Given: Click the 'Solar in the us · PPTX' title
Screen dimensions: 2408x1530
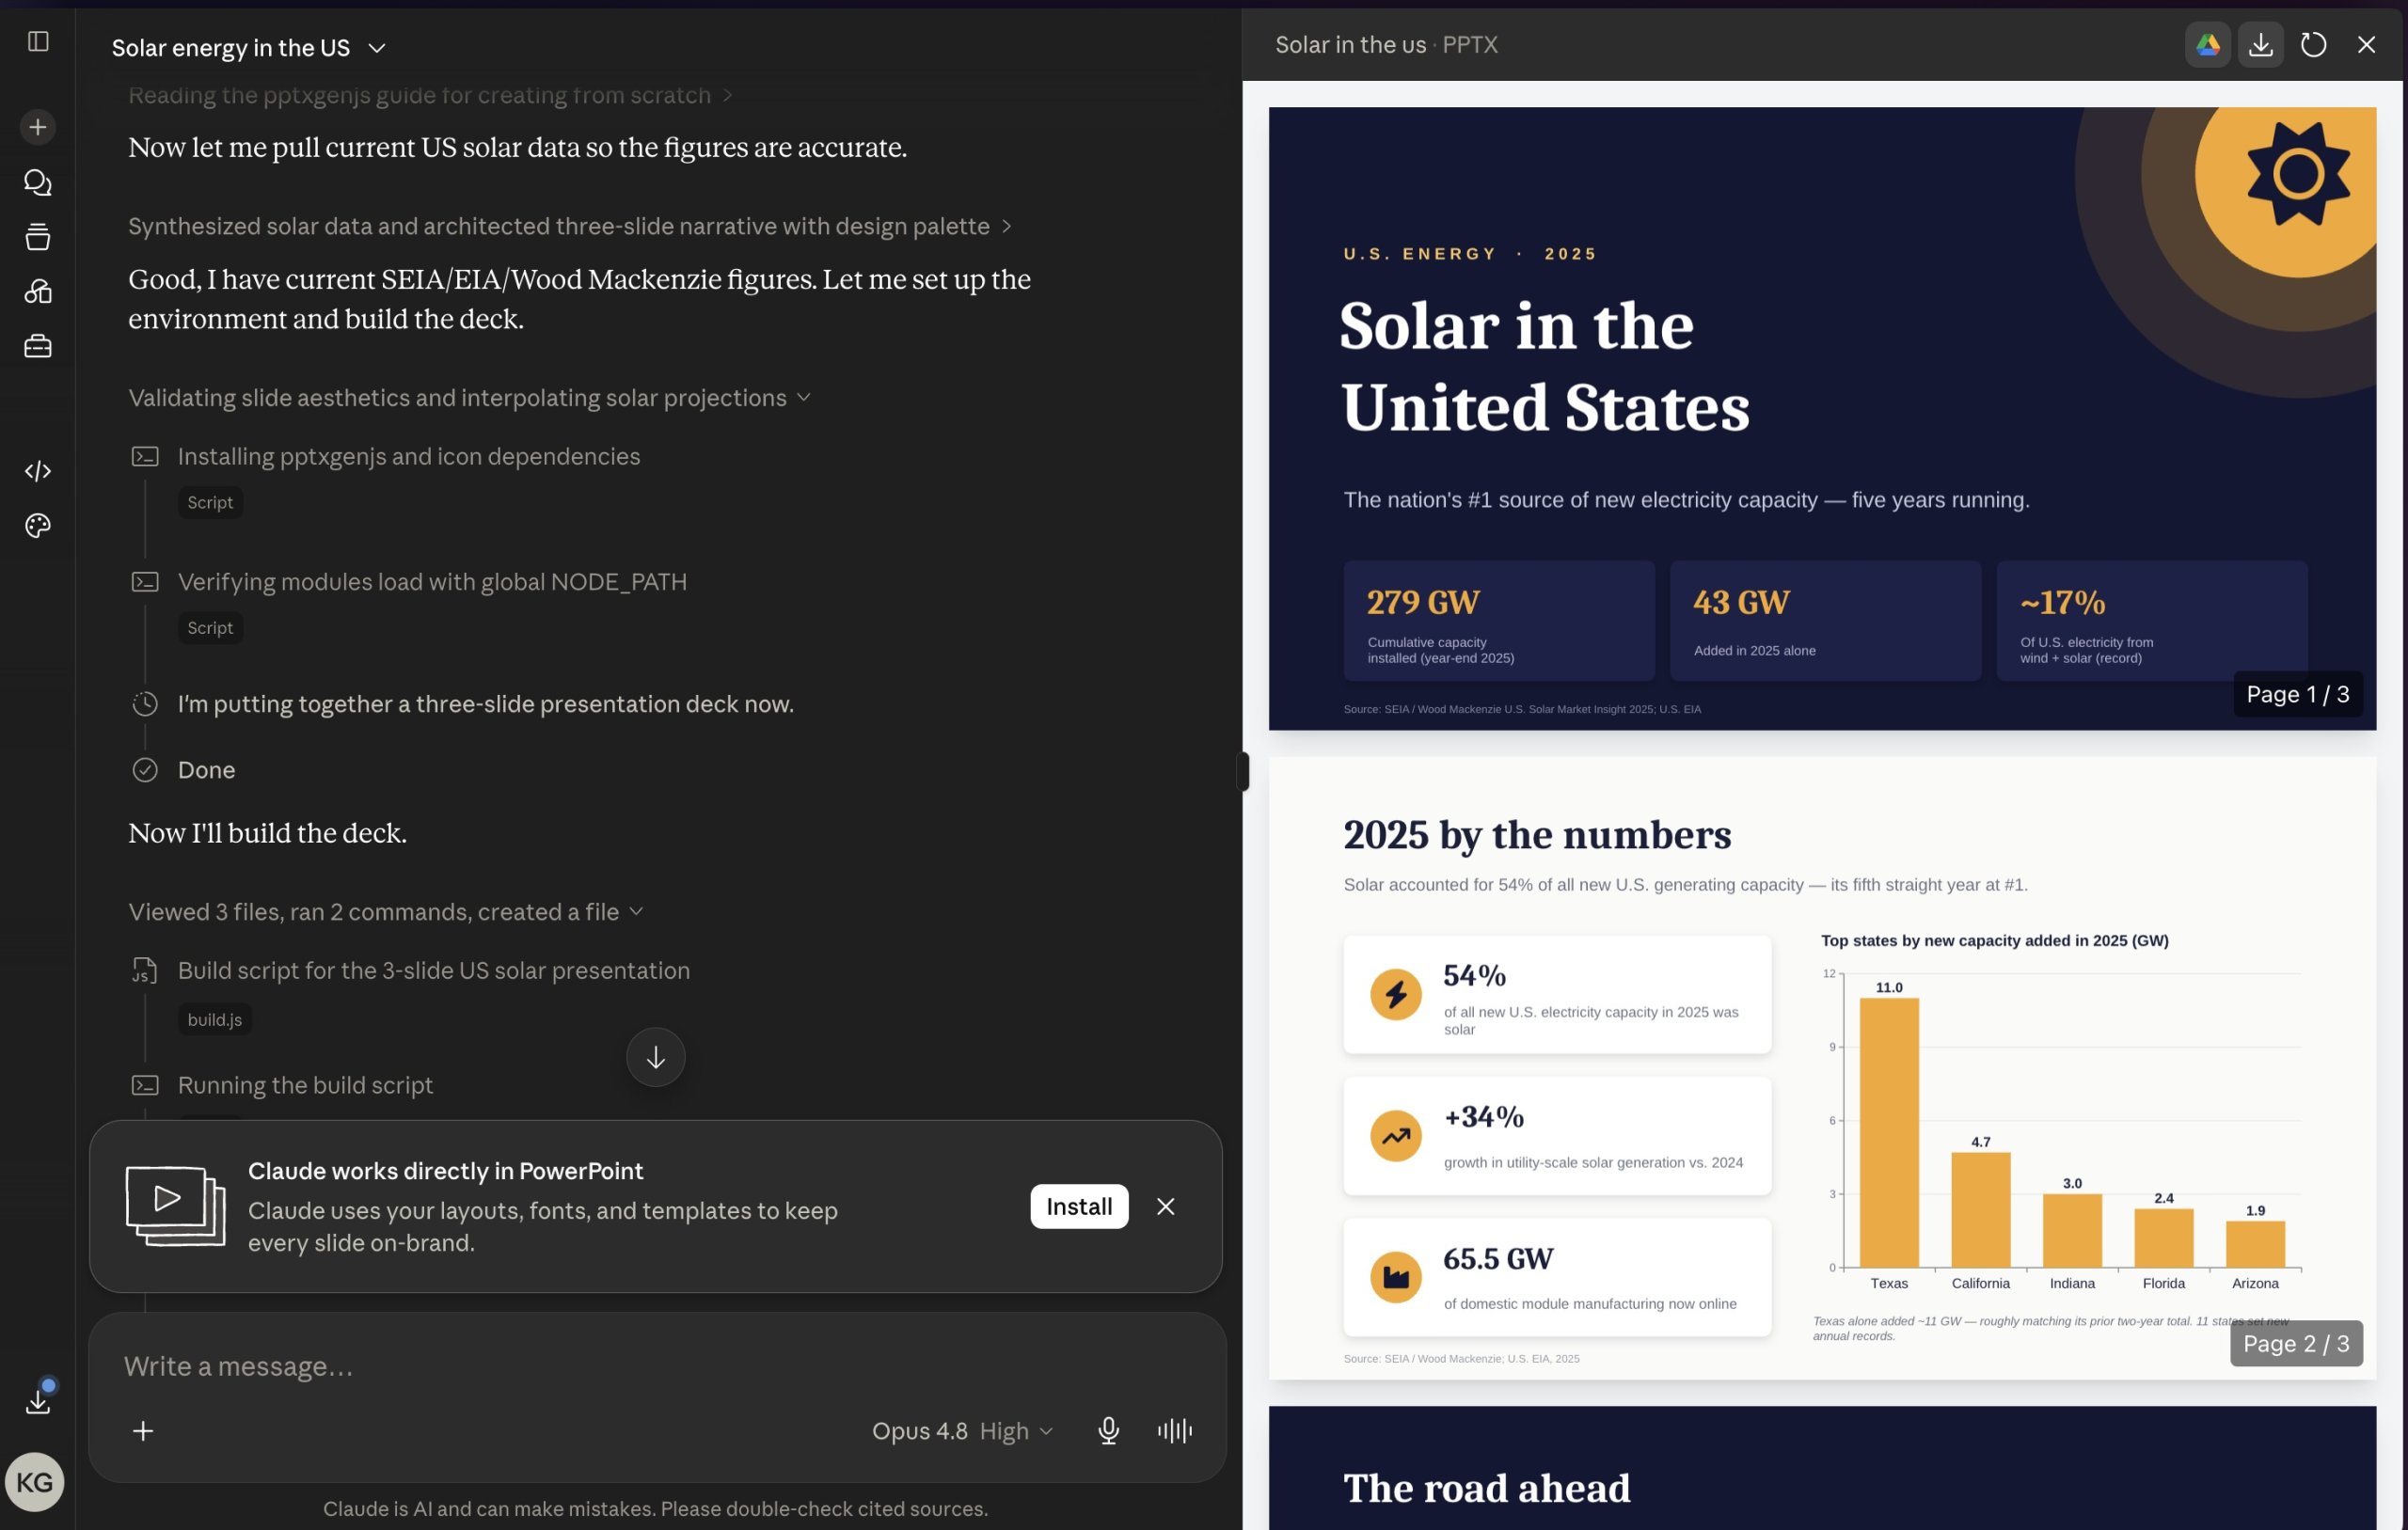Looking at the screenshot, I should point(1386,45).
